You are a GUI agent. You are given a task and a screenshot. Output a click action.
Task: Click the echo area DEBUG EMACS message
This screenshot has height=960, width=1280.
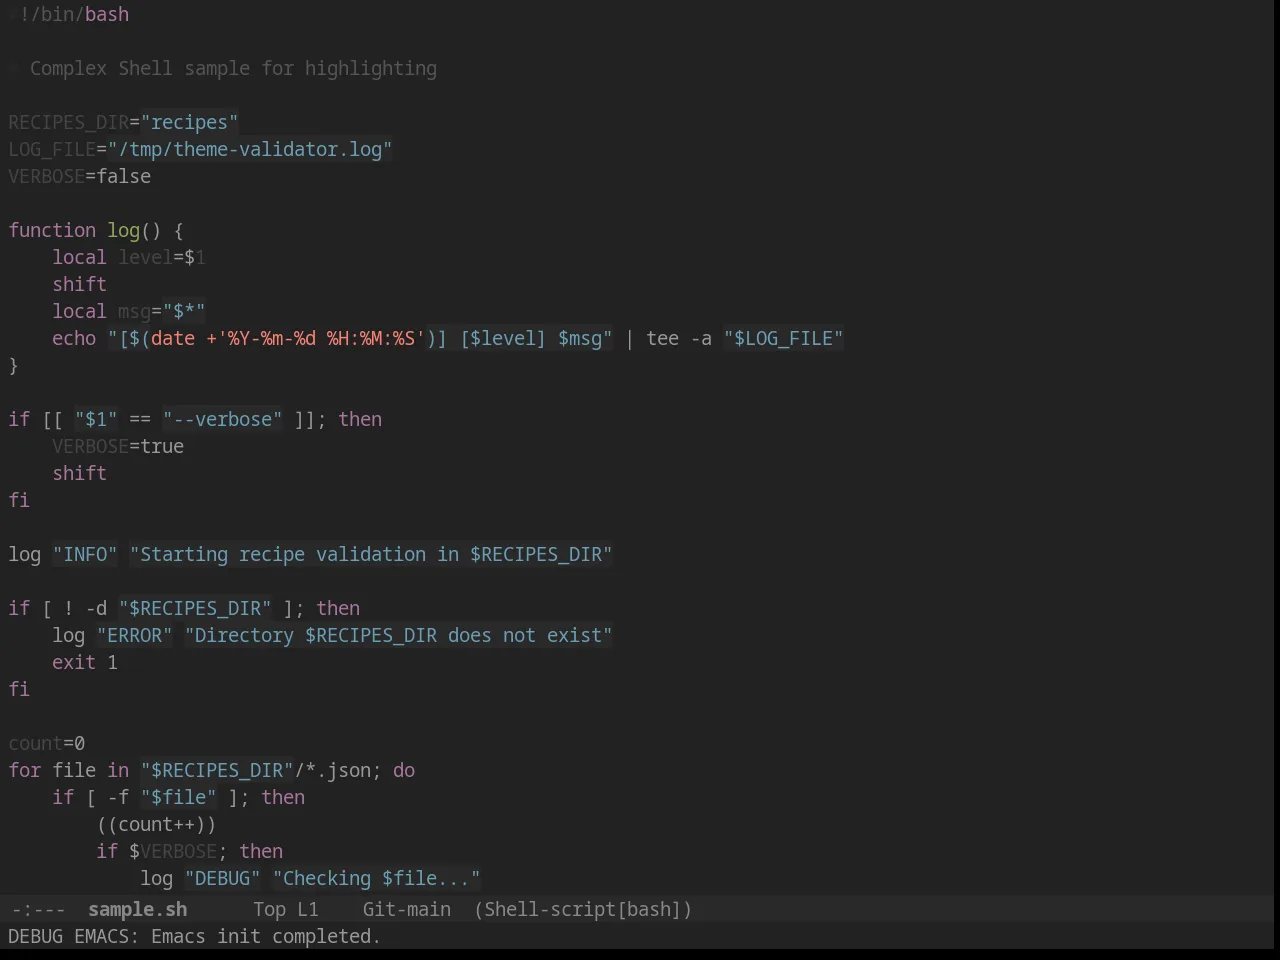195,936
